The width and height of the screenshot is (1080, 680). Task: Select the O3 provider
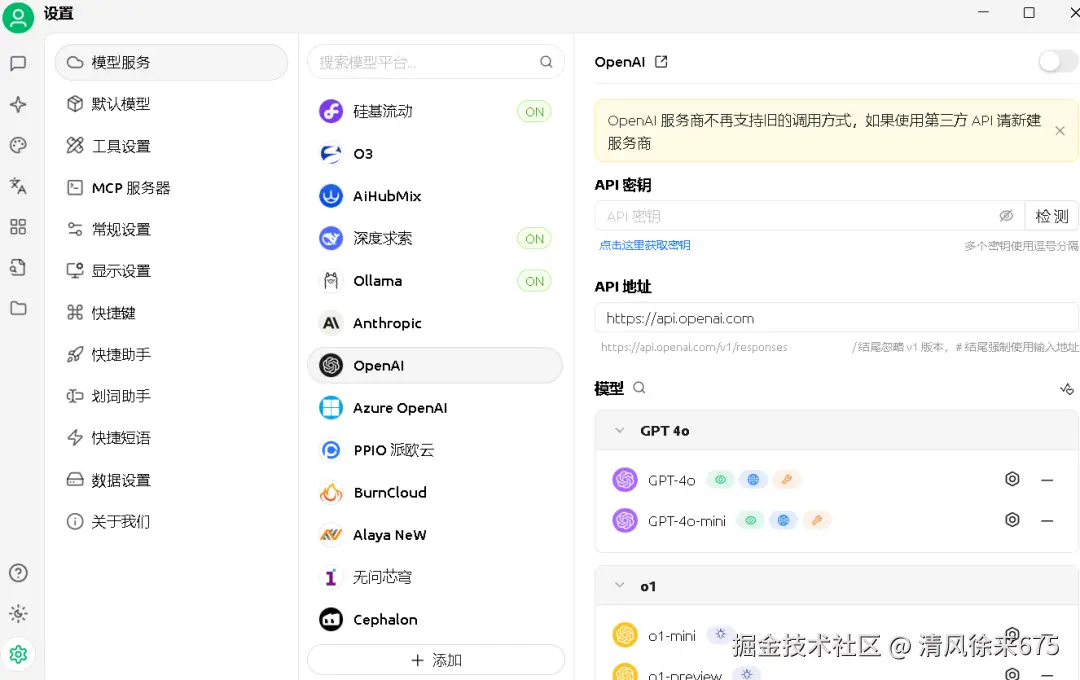tap(435, 154)
